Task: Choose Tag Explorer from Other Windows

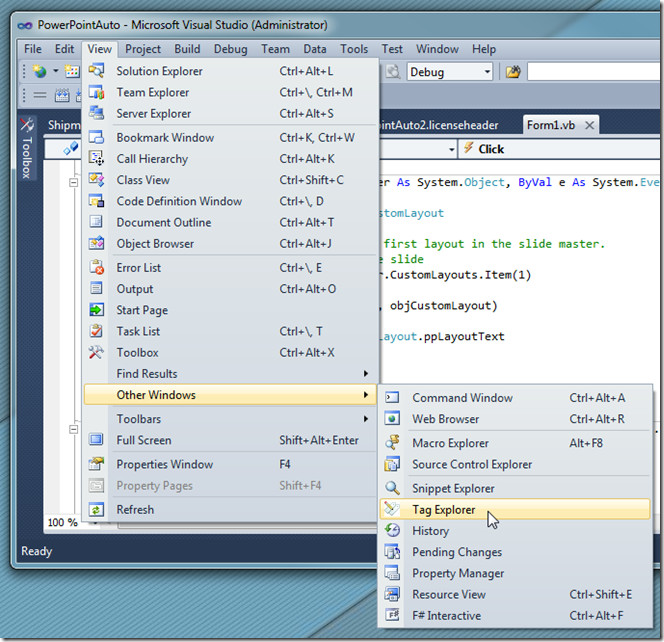Action: (x=515, y=509)
